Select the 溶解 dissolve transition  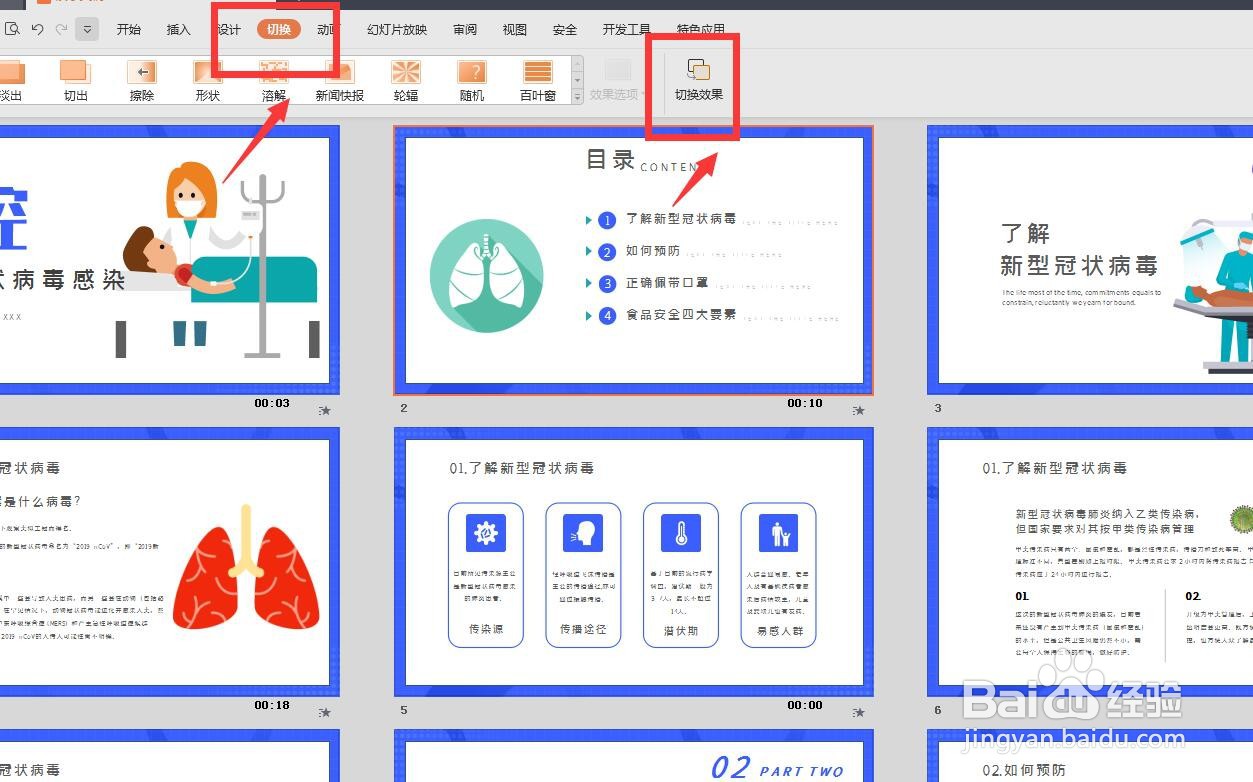click(x=274, y=80)
